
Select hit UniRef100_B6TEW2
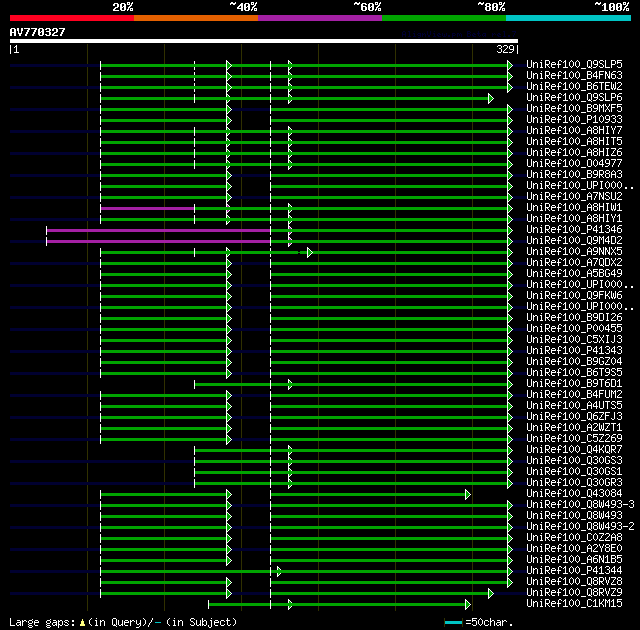(x=574, y=87)
